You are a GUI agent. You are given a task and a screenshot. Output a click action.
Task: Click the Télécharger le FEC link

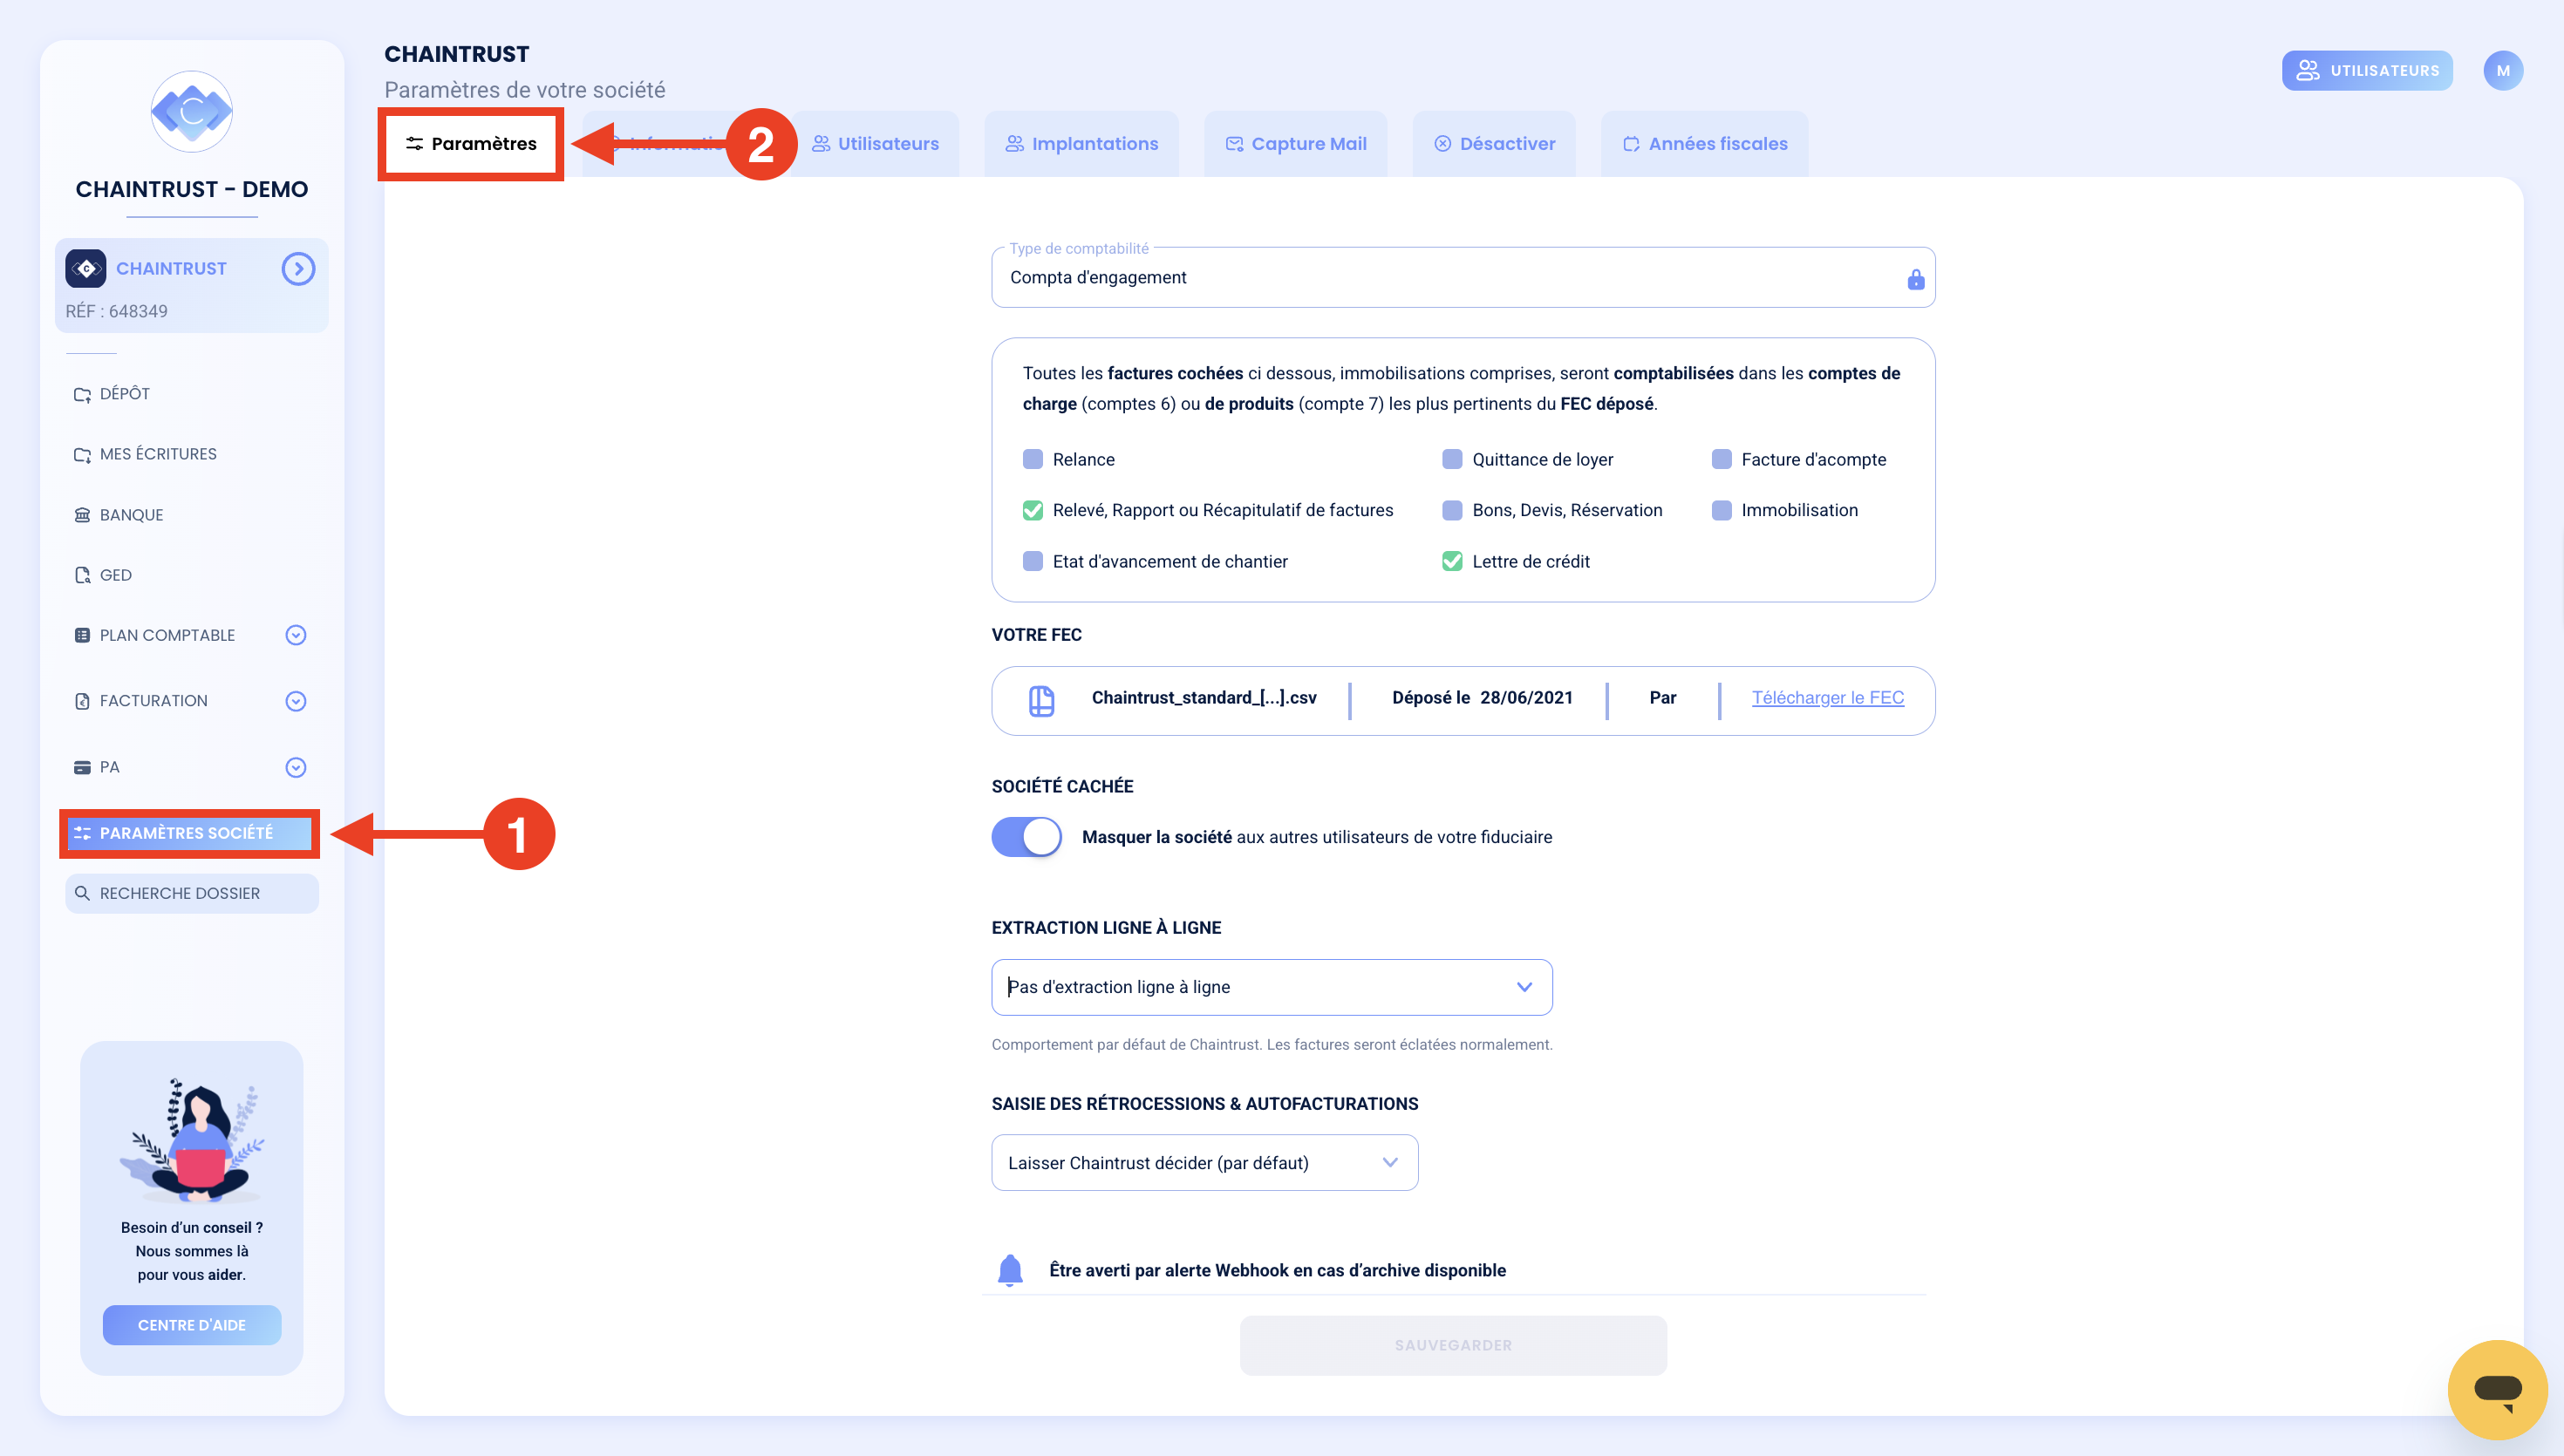(1827, 697)
